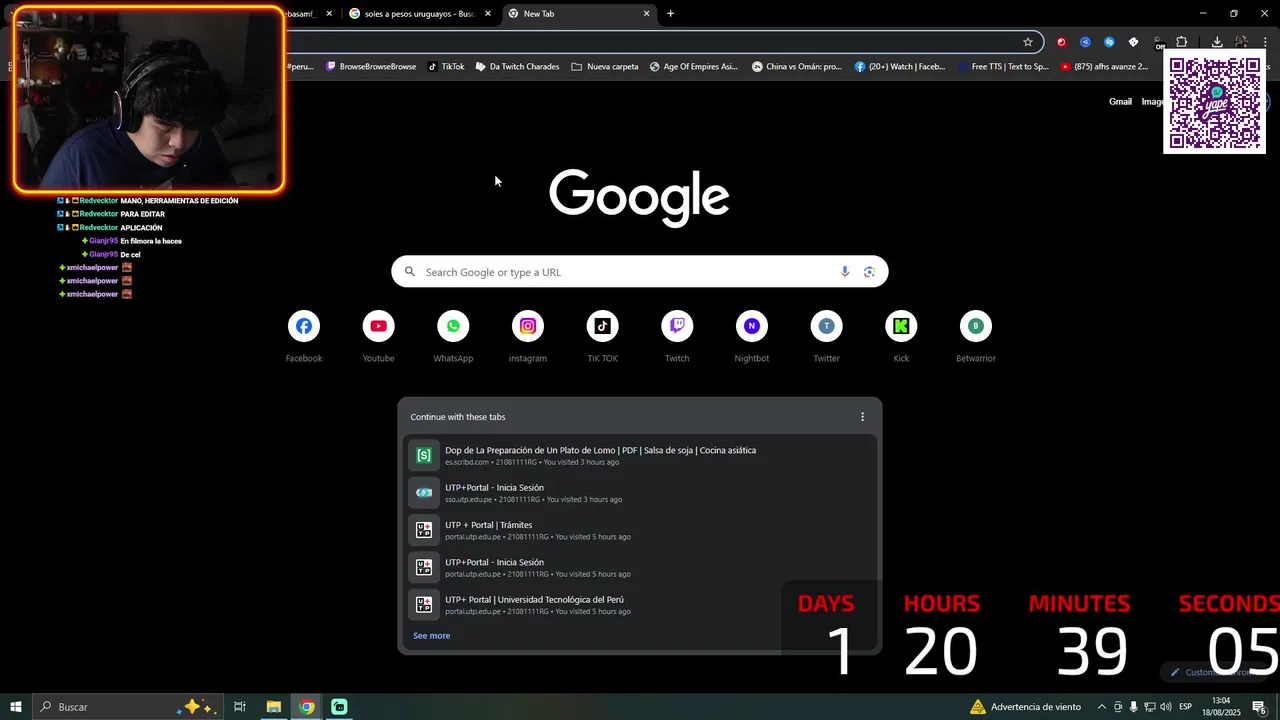Open the Facebook shortcut tile
1280x720 pixels.
pyautogui.click(x=304, y=337)
